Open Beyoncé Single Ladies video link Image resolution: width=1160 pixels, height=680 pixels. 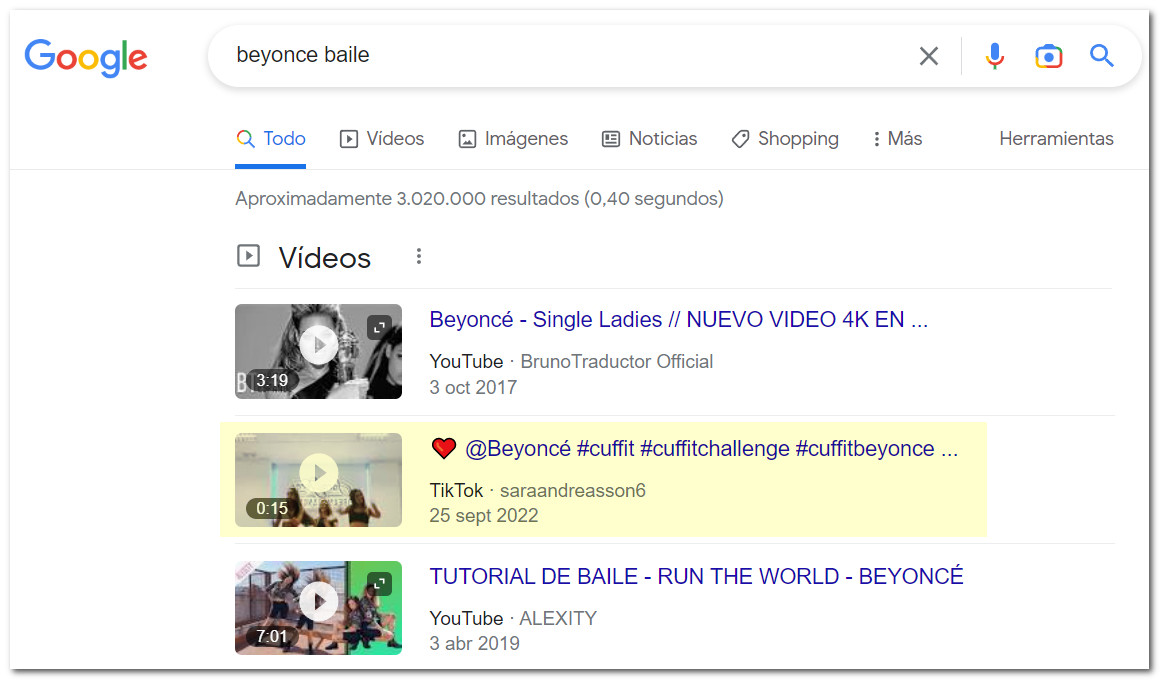678,320
